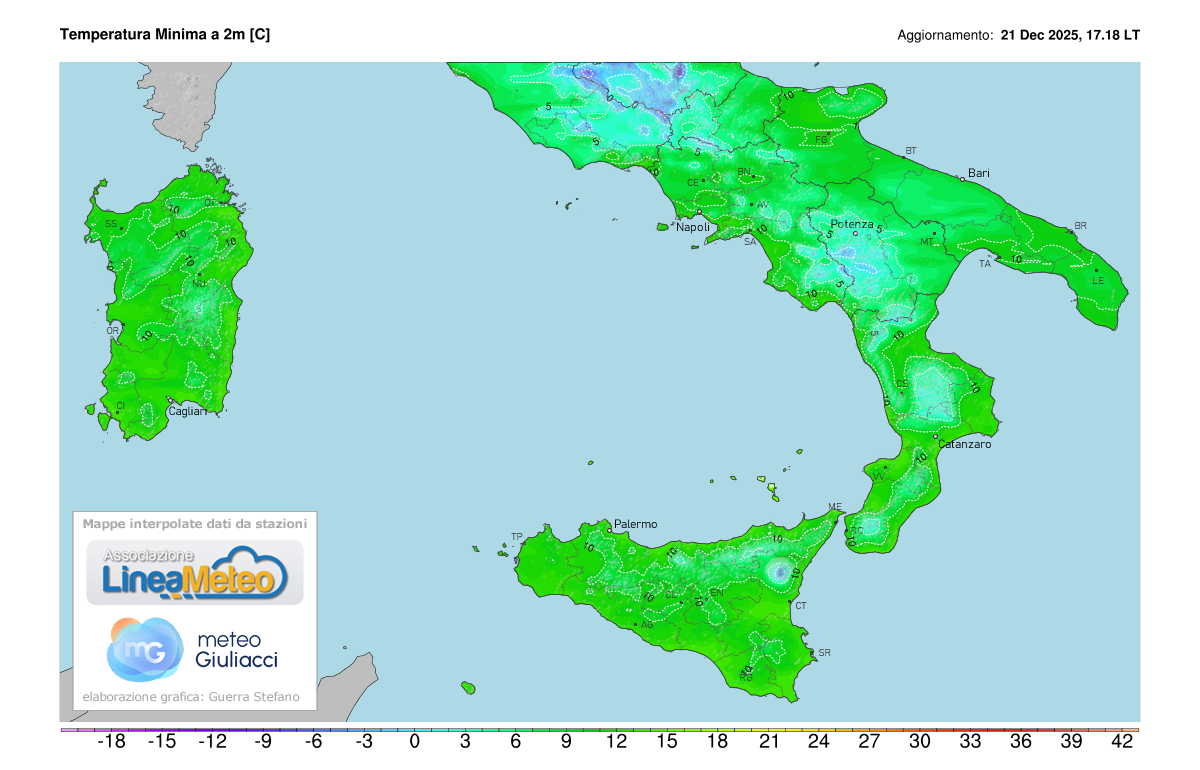
Task: Click the 0 value on temperature scale
Action: pyautogui.click(x=414, y=742)
